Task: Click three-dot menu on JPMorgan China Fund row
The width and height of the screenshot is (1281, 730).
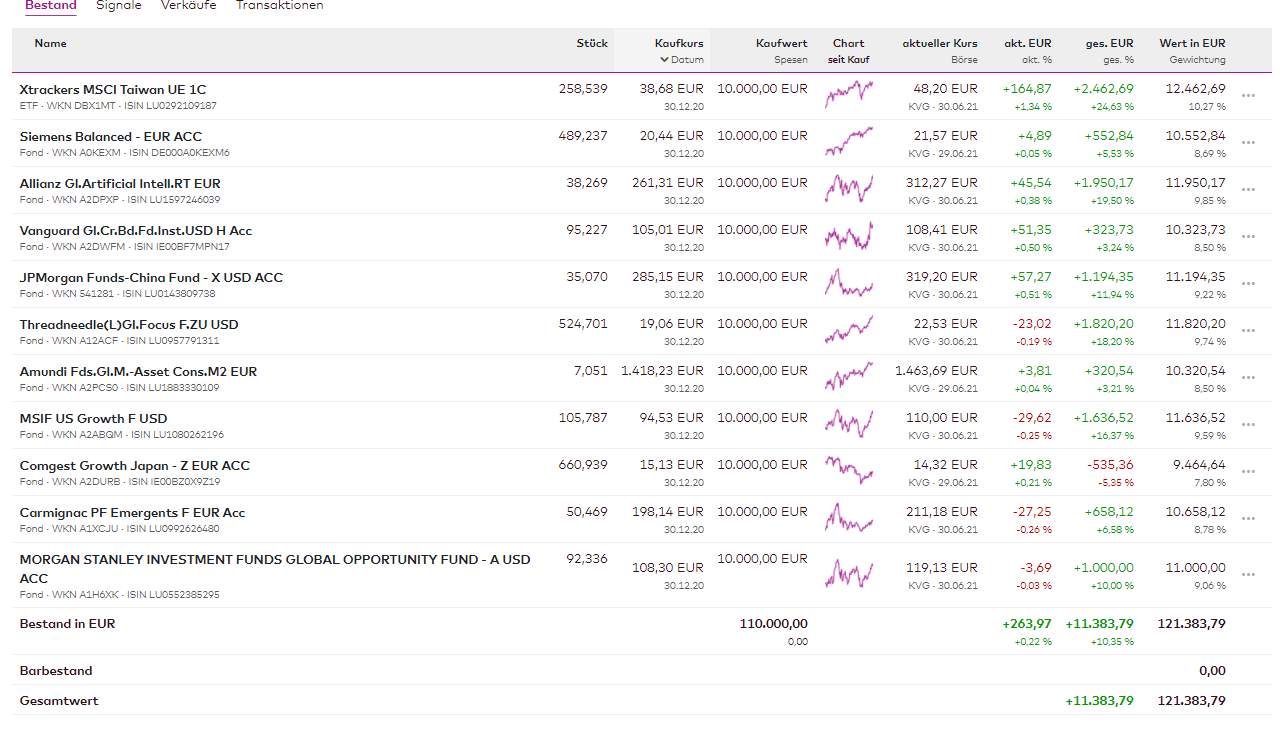Action: (1248, 284)
